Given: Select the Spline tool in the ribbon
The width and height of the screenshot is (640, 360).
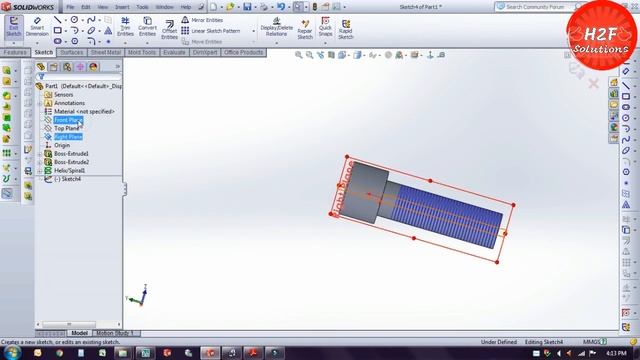Looking at the screenshot, I should coord(91,20).
